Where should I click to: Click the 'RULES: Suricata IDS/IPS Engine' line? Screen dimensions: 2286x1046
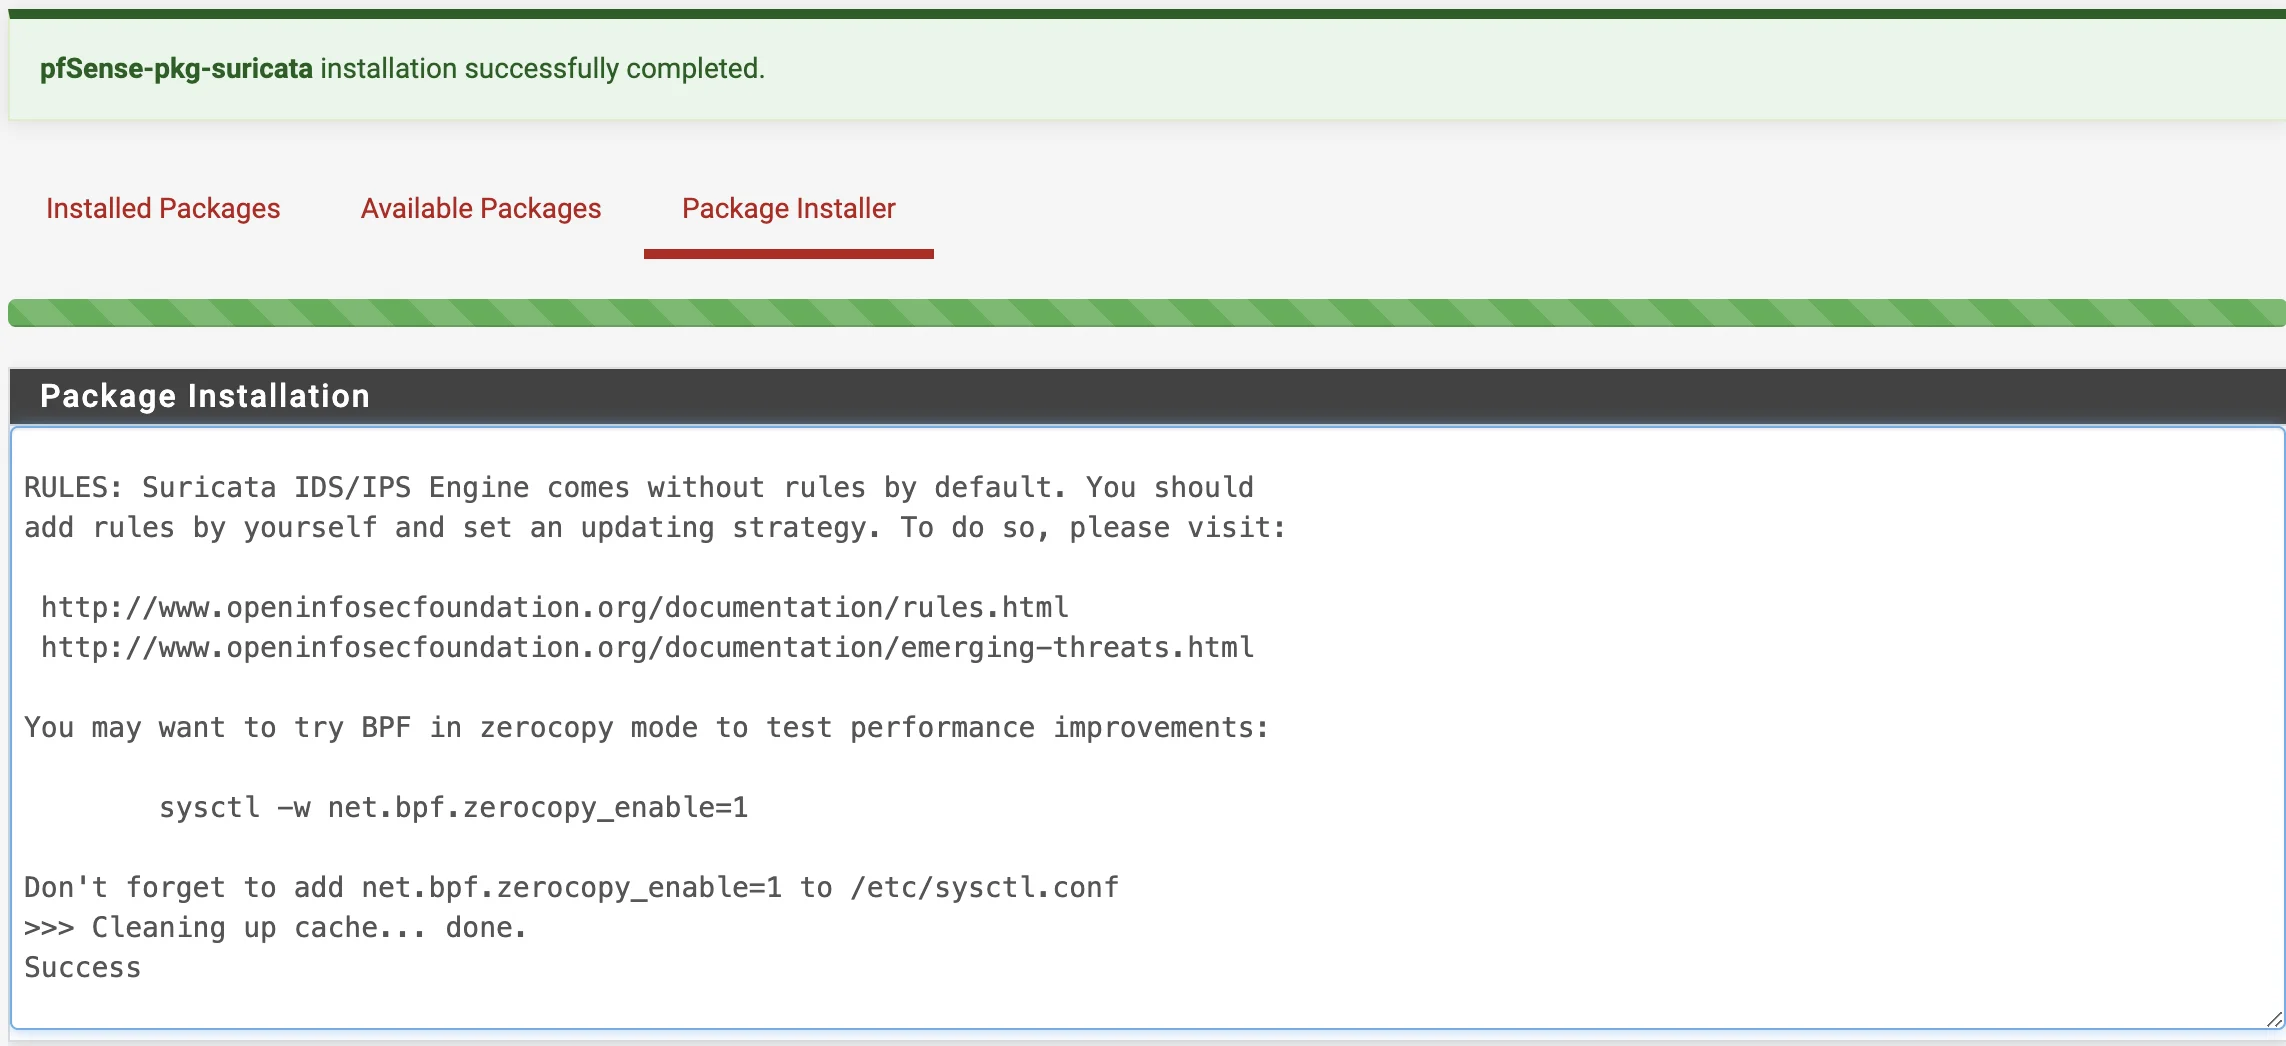pyautogui.click(x=639, y=487)
